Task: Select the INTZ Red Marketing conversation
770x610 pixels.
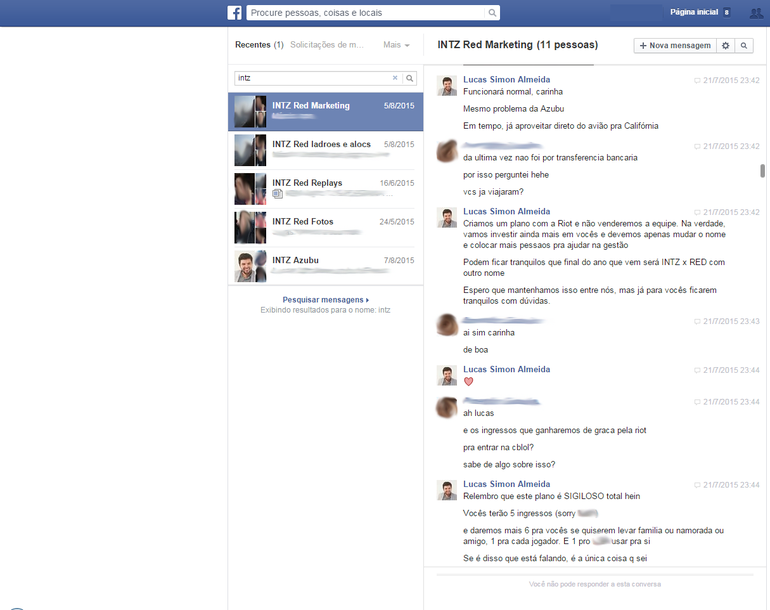Action: pos(326,111)
